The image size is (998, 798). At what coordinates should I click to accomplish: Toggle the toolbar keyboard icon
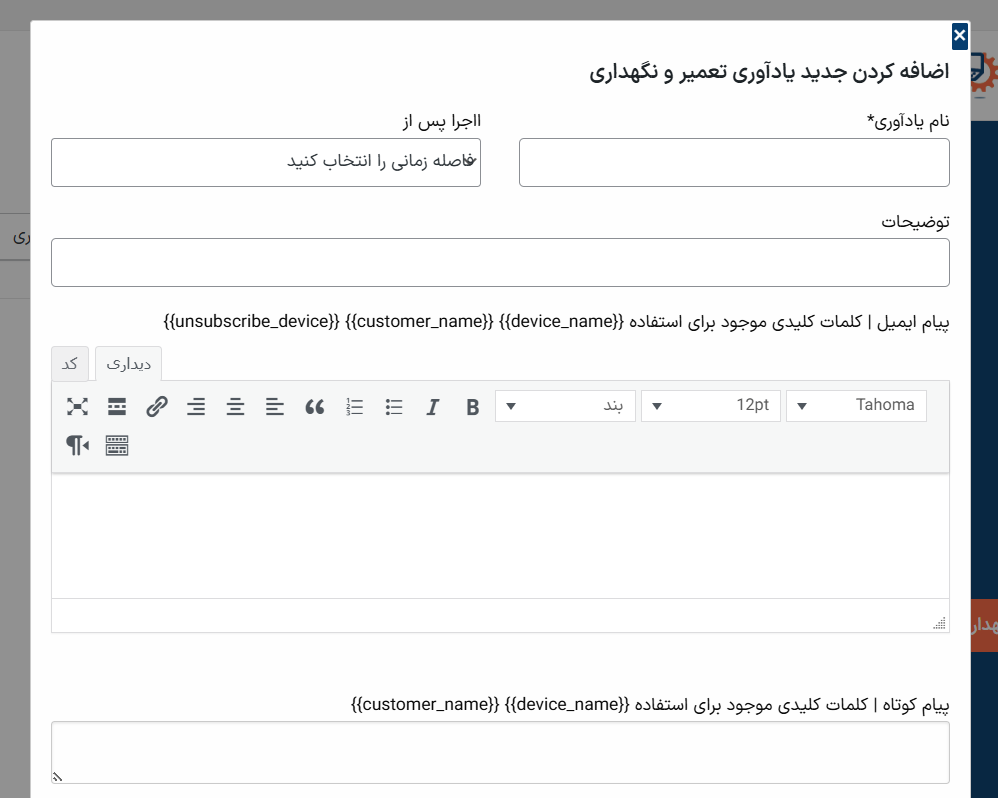116,445
